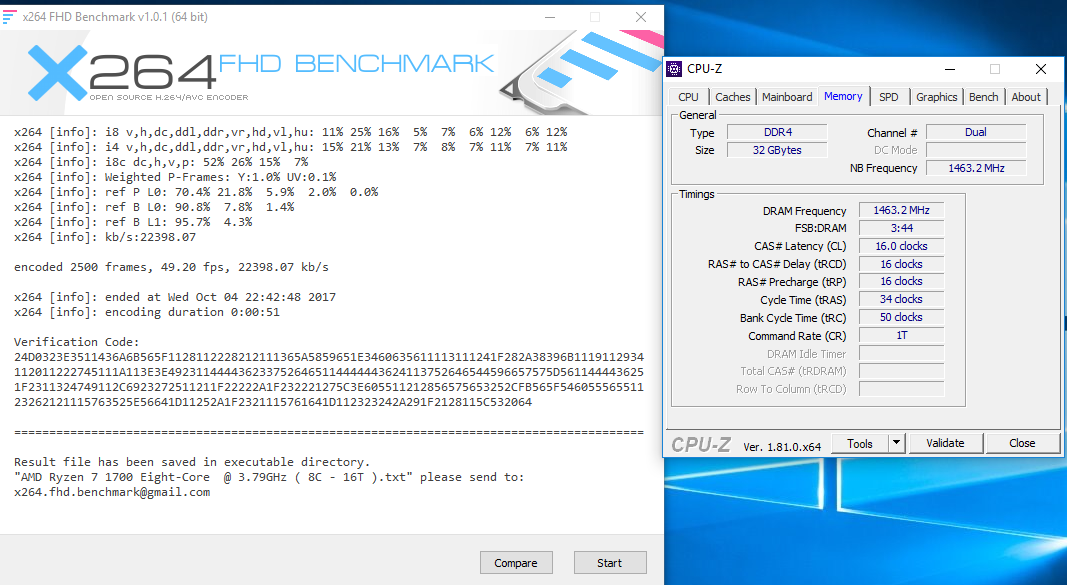Click the Cycle Time value 34 clocks
1067x585 pixels.
(x=902, y=299)
